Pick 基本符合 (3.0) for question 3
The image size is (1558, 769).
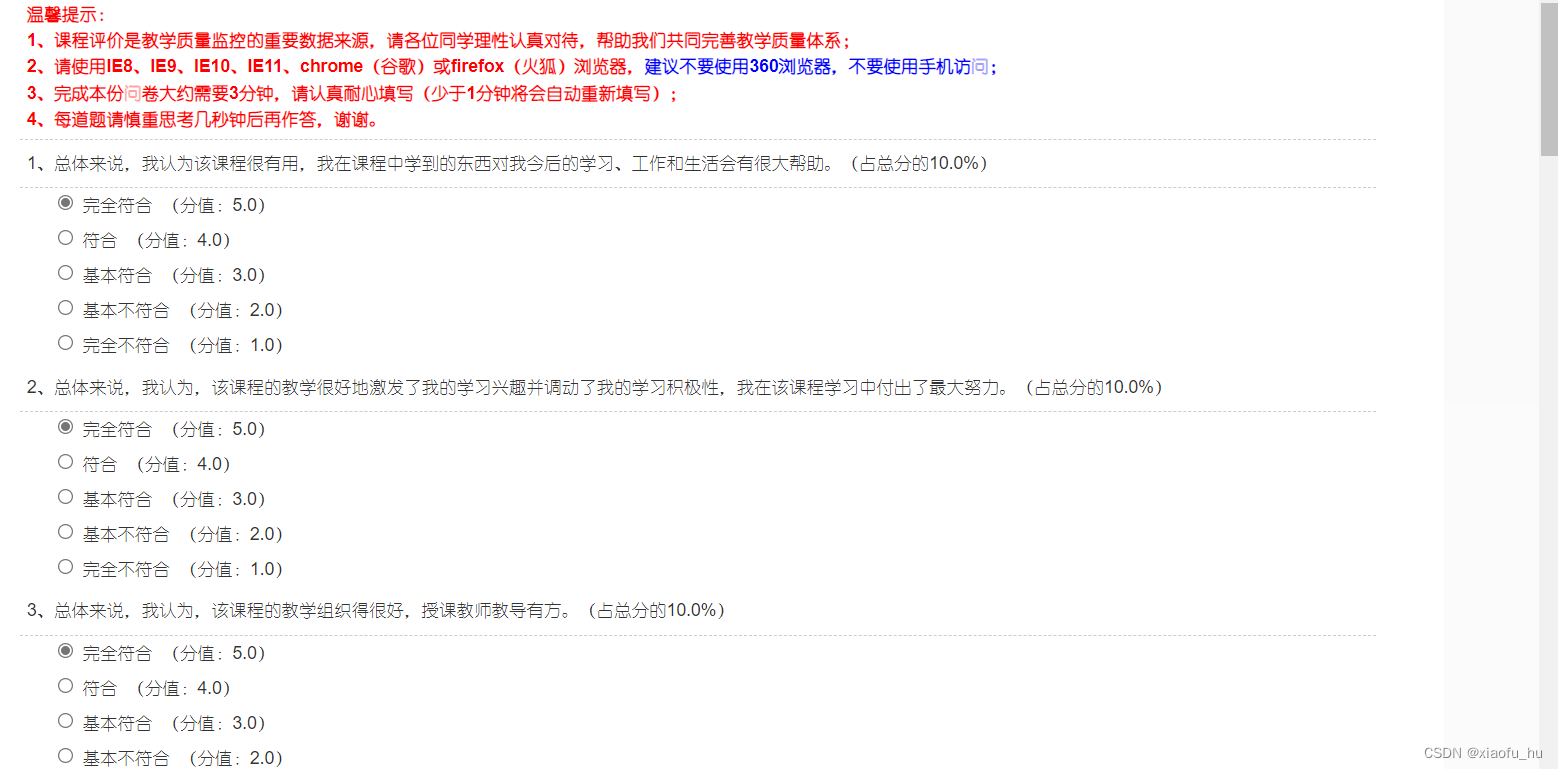point(66,721)
